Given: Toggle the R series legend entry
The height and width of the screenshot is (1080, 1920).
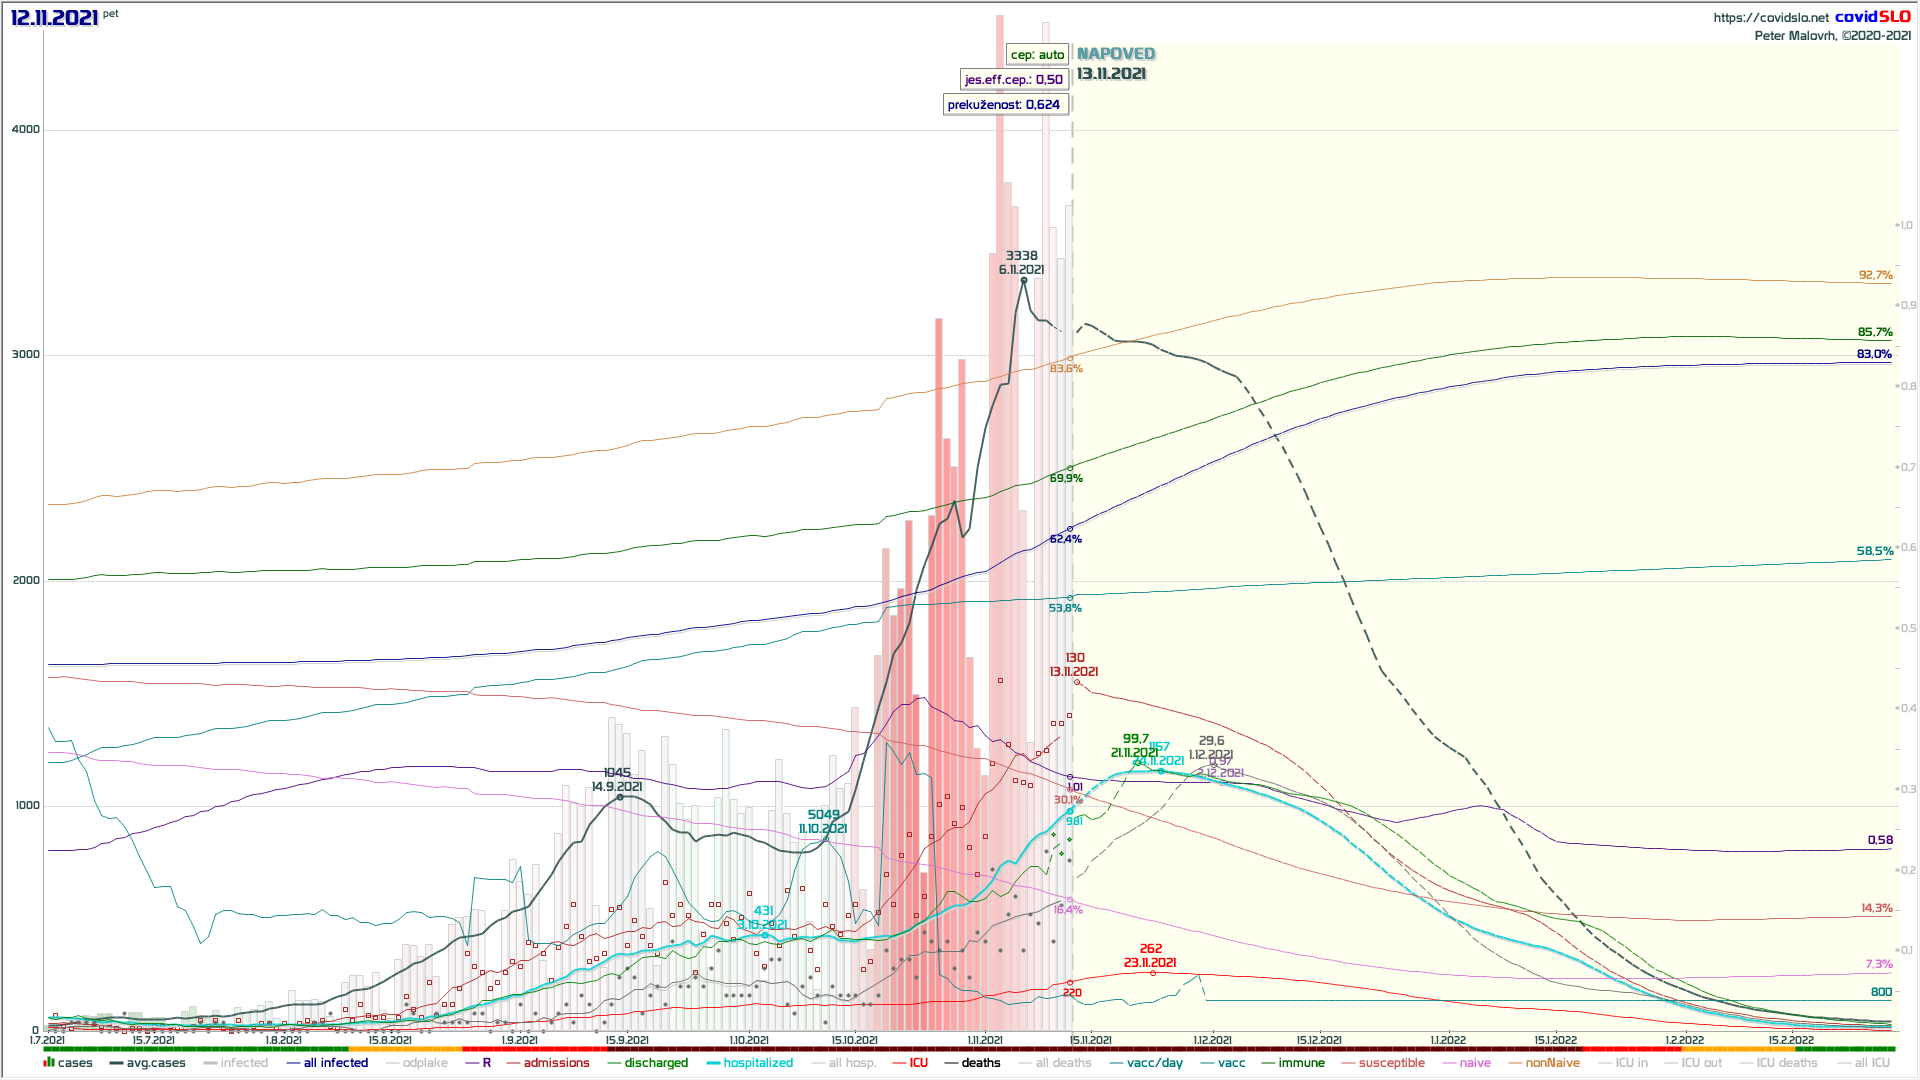Looking at the screenshot, I should 486,1063.
